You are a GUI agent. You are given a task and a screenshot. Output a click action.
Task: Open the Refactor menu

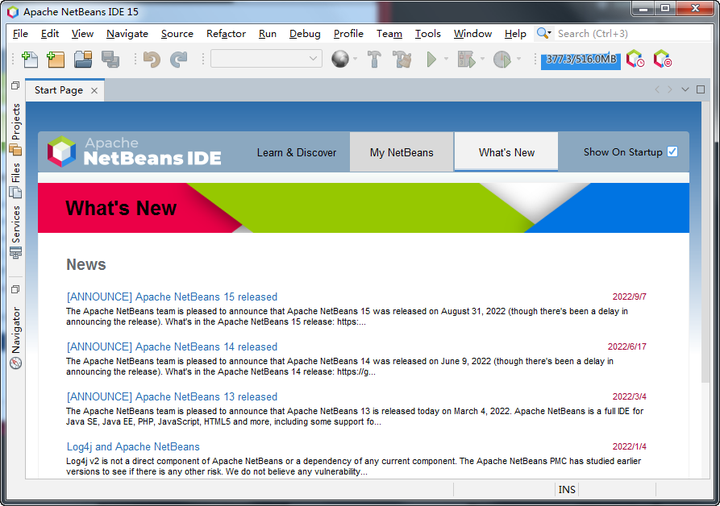pyautogui.click(x=226, y=34)
